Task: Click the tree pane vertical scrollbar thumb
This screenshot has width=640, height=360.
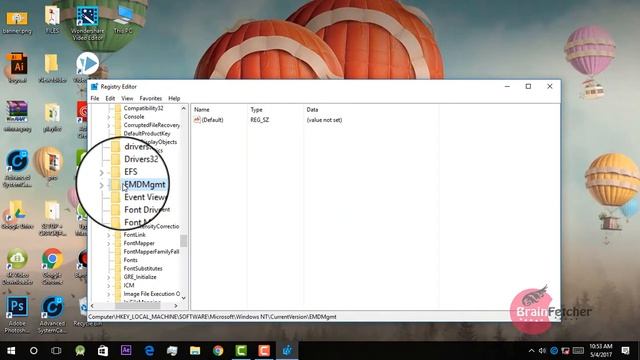Action: coord(184,241)
